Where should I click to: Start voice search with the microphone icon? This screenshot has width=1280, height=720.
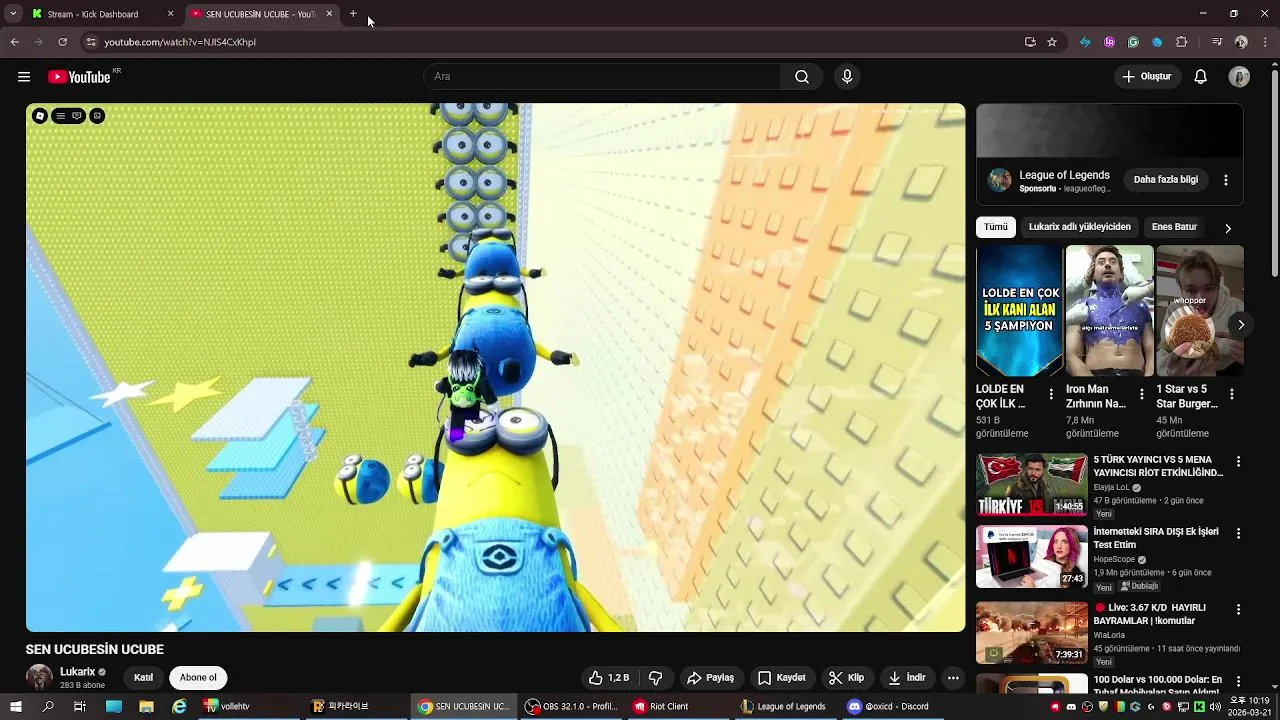click(847, 77)
